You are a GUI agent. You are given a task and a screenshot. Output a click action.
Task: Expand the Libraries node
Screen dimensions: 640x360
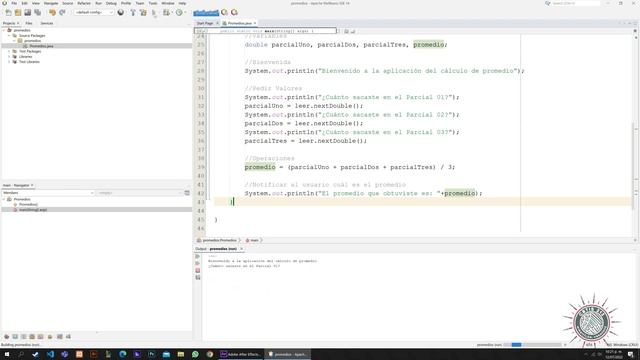(9, 57)
